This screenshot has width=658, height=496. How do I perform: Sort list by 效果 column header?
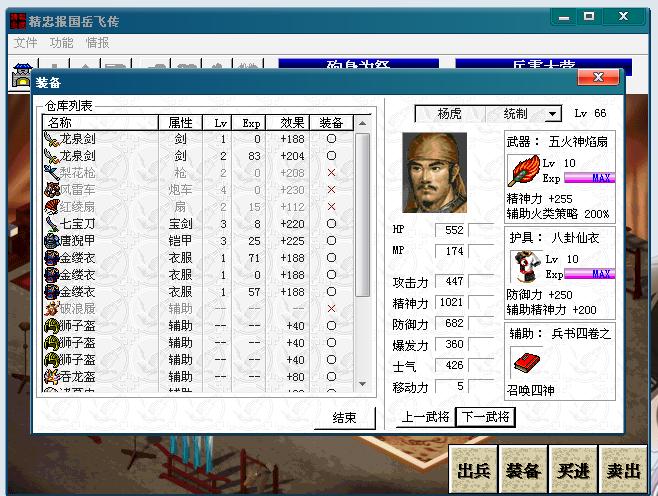point(287,123)
